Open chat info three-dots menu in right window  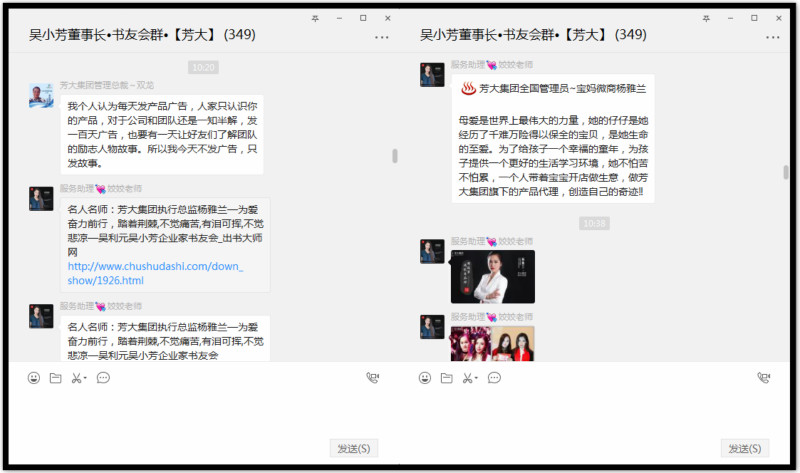pyautogui.click(x=773, y=37)
